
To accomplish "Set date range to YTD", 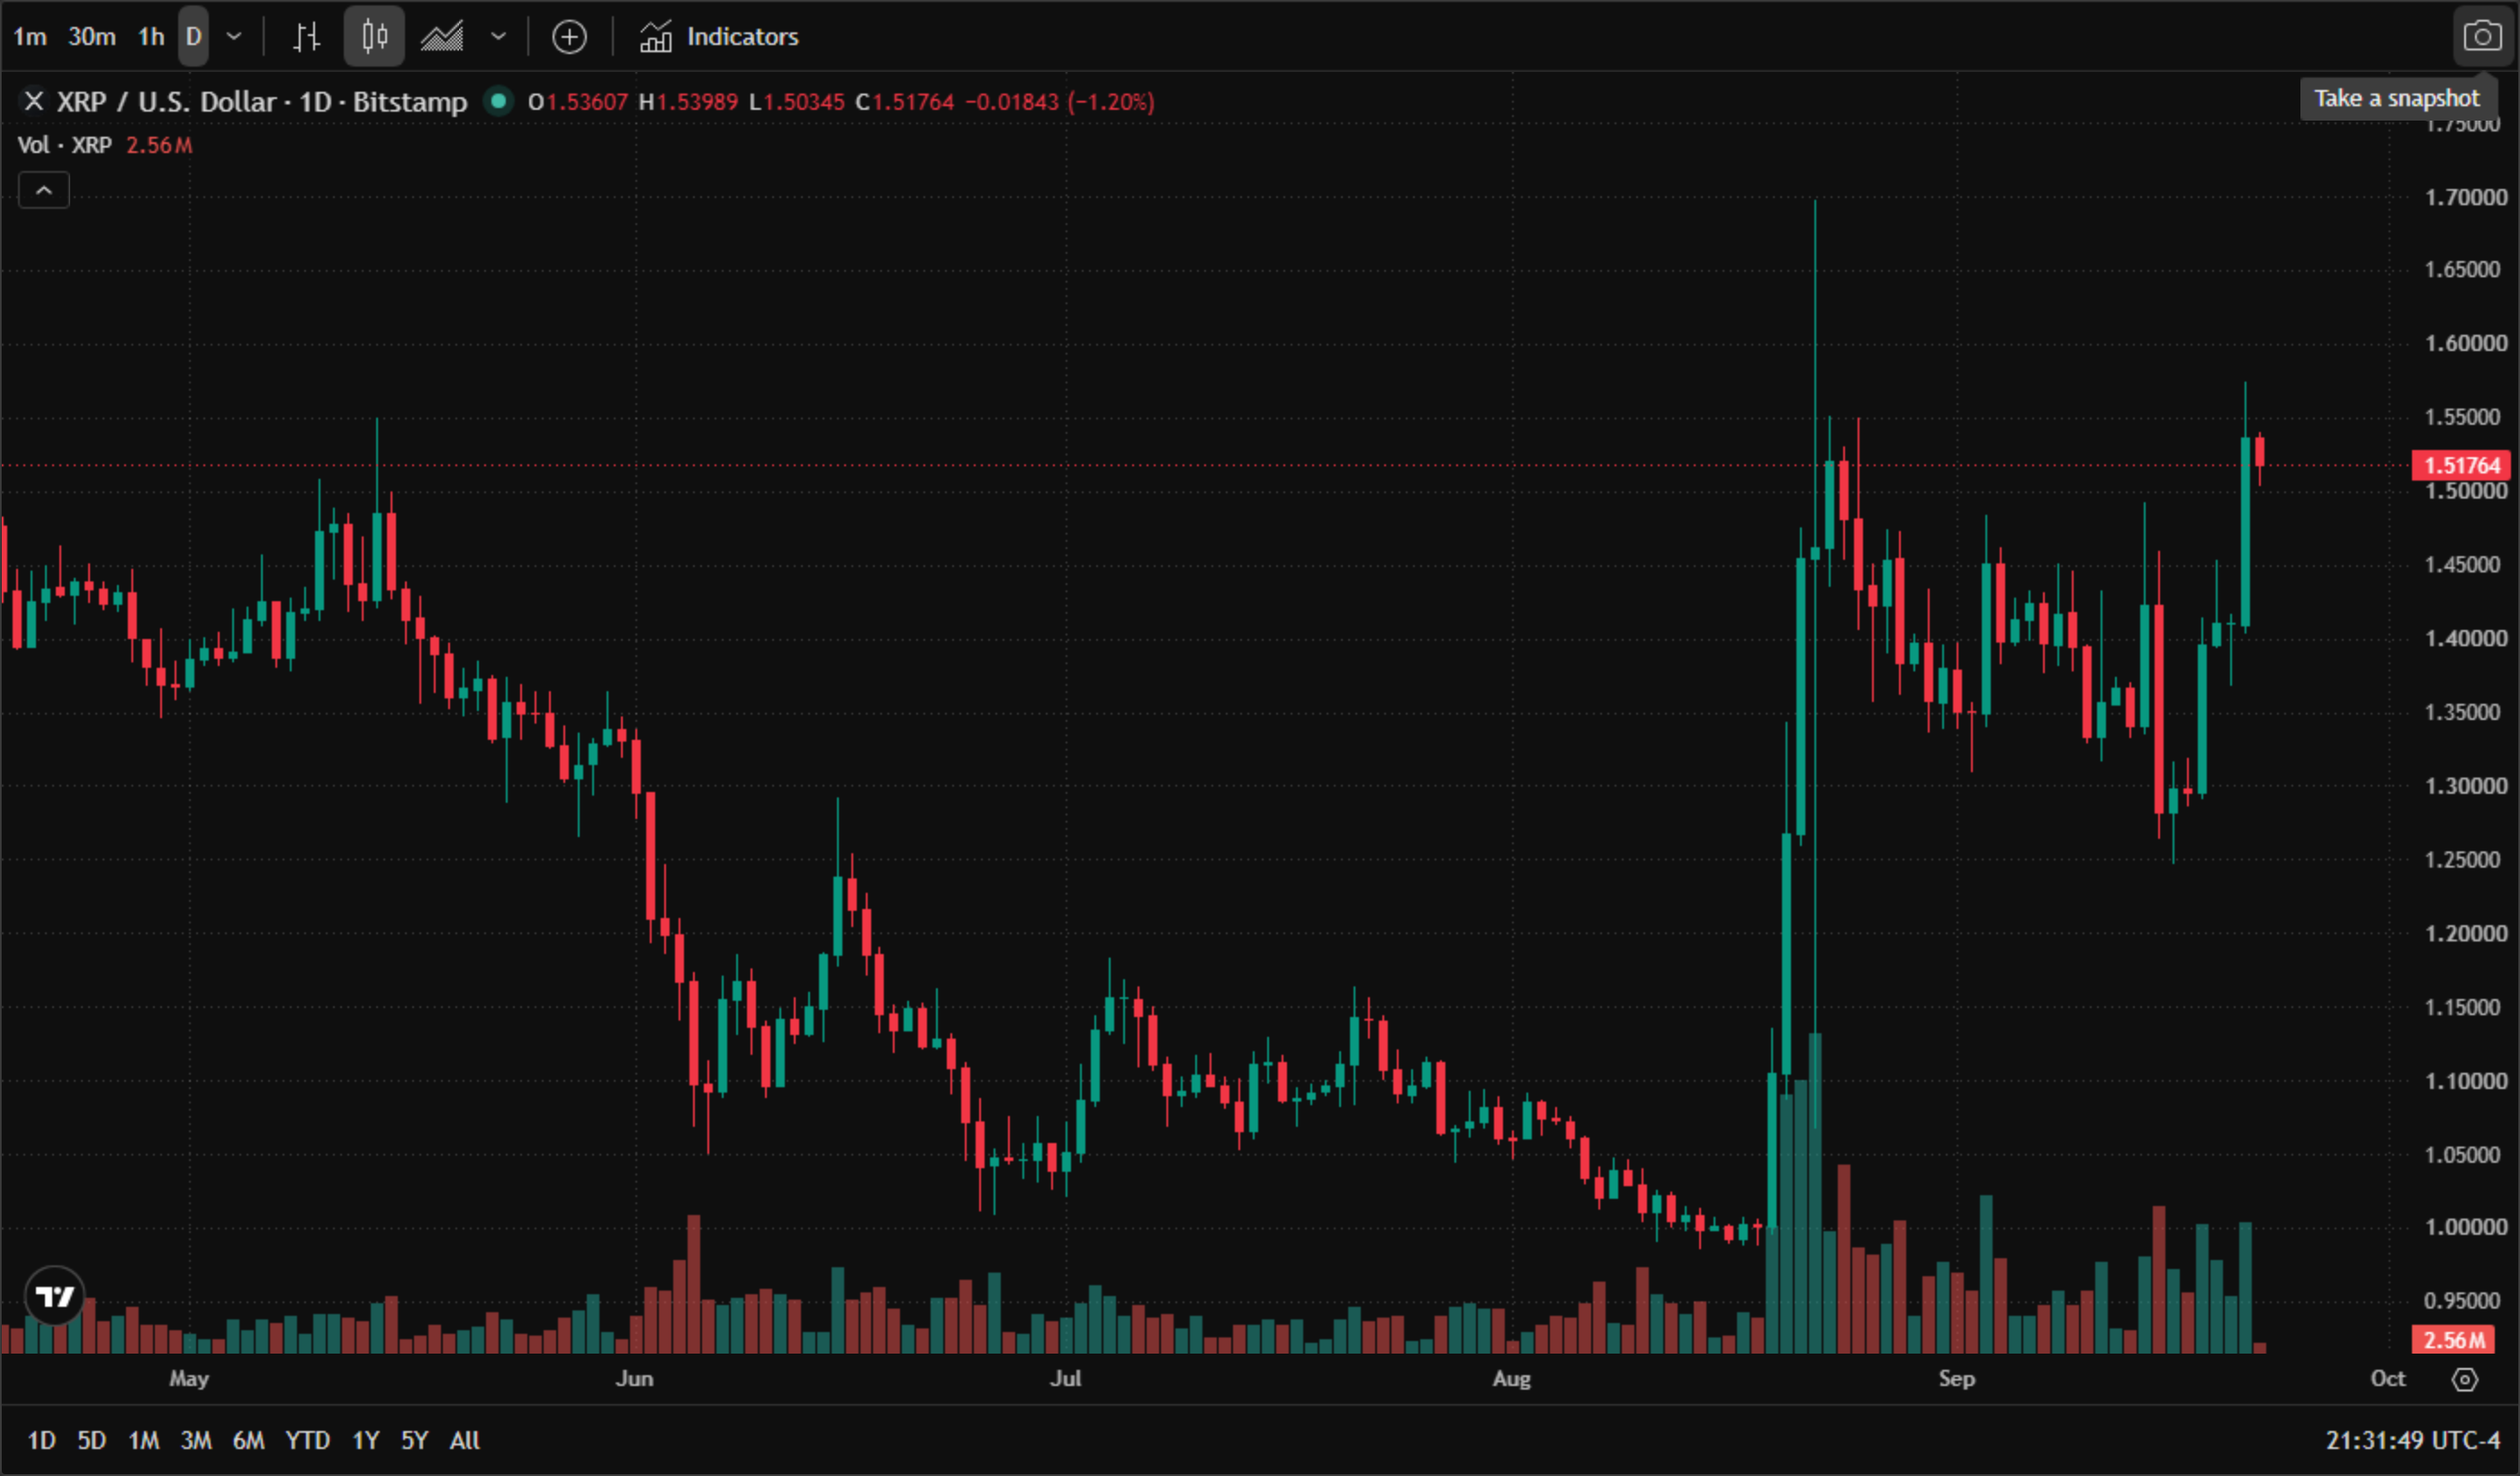I will [x=308, y=1440].
